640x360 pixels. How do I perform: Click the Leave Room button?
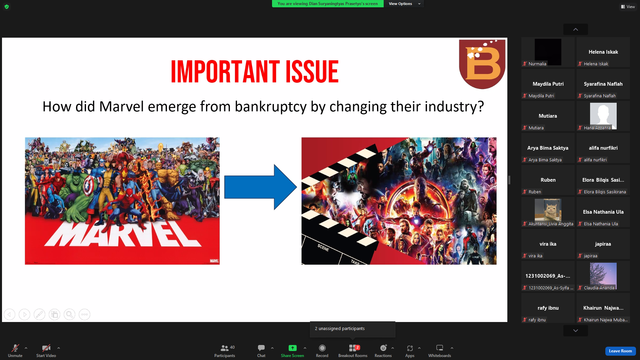[x=620, y=351]
